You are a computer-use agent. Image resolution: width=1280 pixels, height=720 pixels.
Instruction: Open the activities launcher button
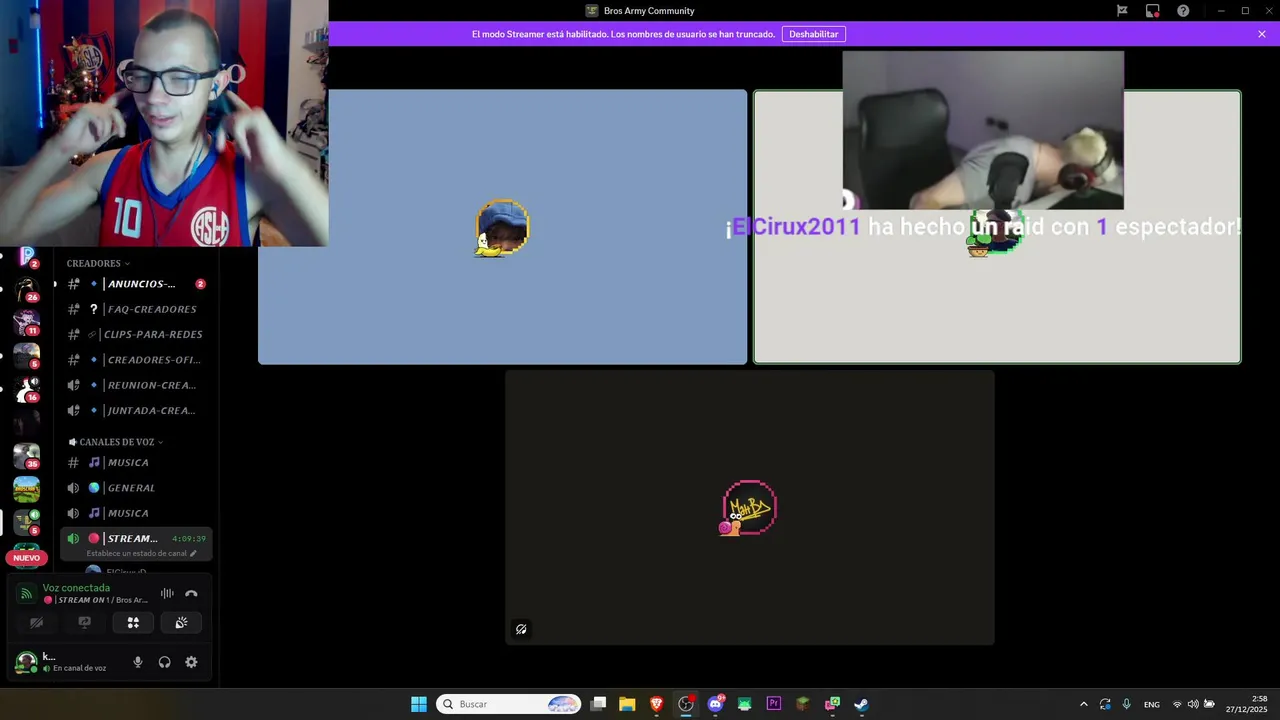133,622
